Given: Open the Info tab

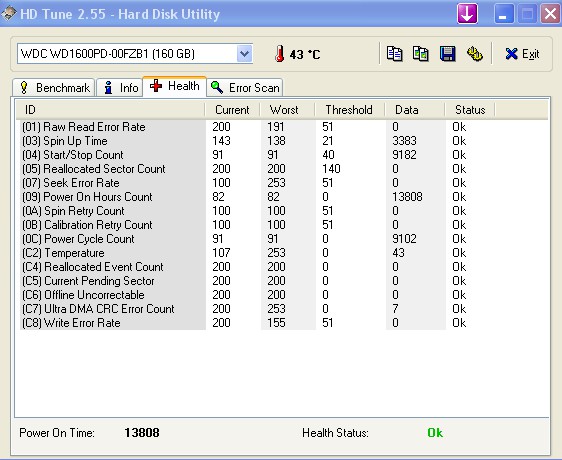Looking at the screenshot, I should point(120,88).
